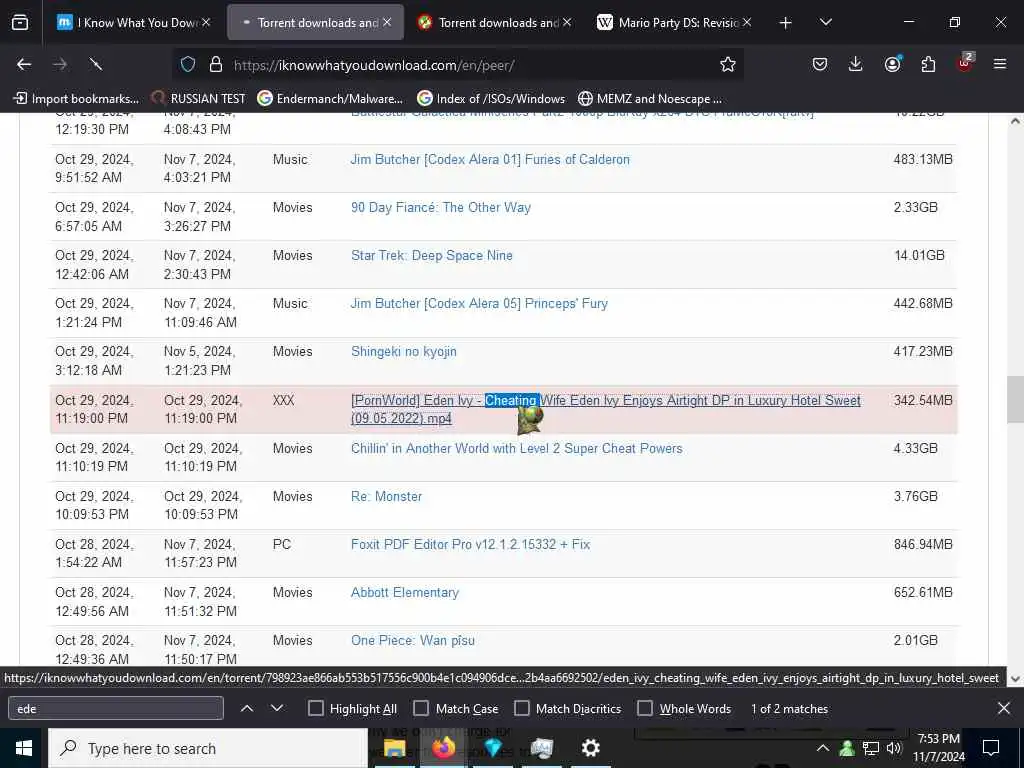This screenshot has height=768, width=1024.
Task: Switch to Firefox in the taskbar
Action: point(443,748)
